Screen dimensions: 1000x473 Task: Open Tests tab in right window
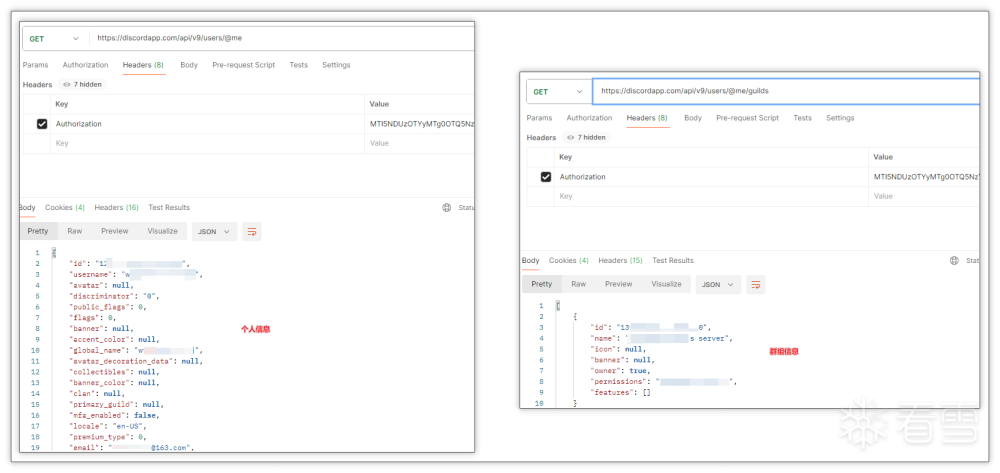(802, 118)
